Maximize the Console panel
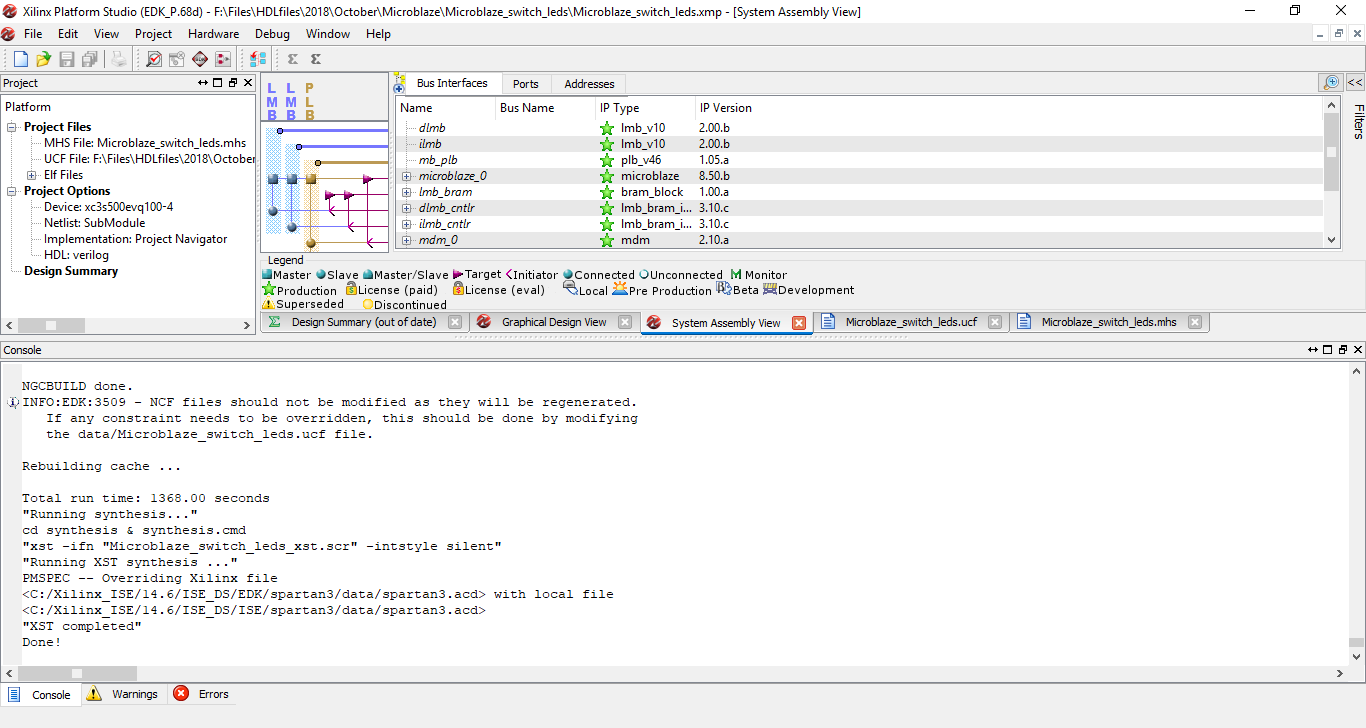The height and width of the screenshot is (728, 1366). point(1328,350)
